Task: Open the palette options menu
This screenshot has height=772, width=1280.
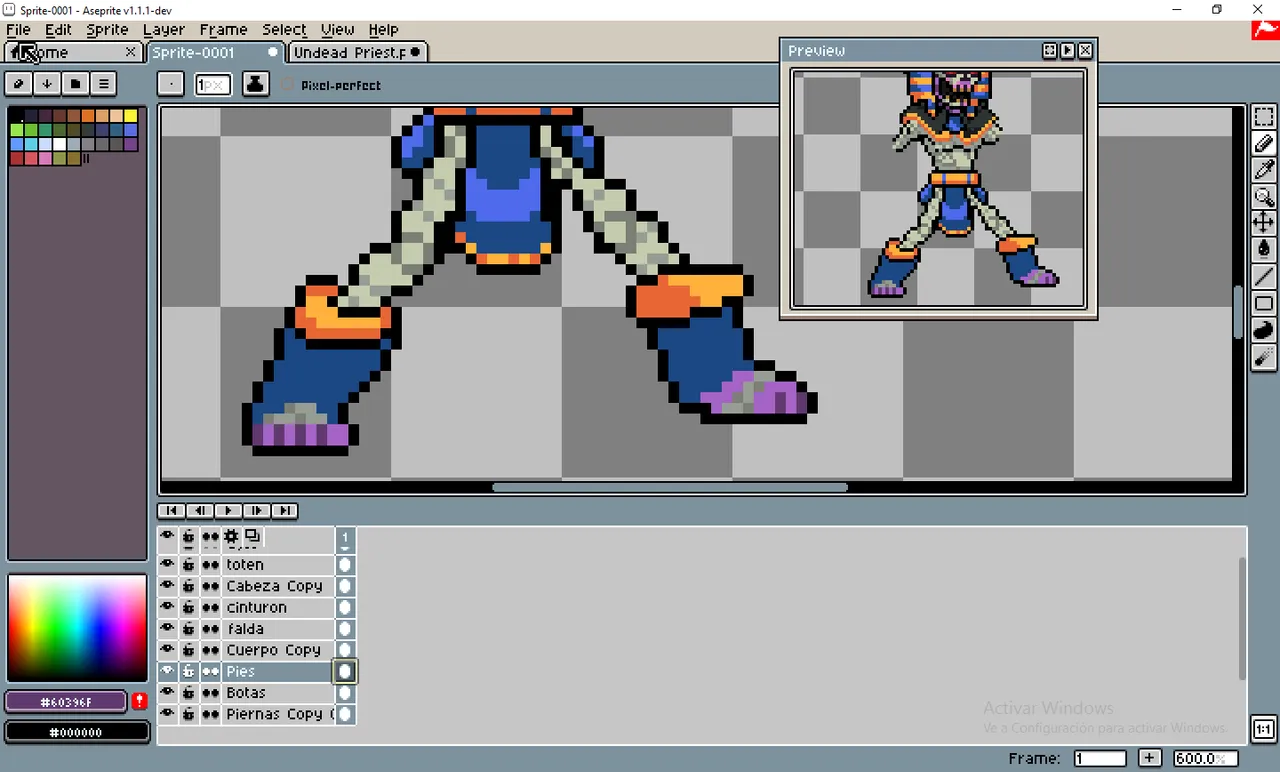Action: 103,84
